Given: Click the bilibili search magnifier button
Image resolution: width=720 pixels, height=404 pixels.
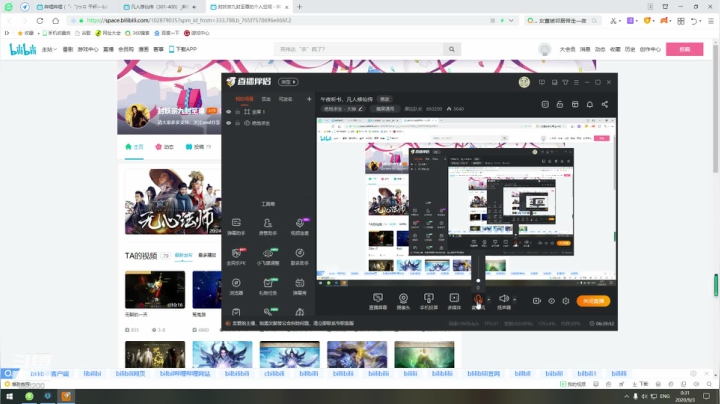Looking at the screenshot, I should click(452, 49).
